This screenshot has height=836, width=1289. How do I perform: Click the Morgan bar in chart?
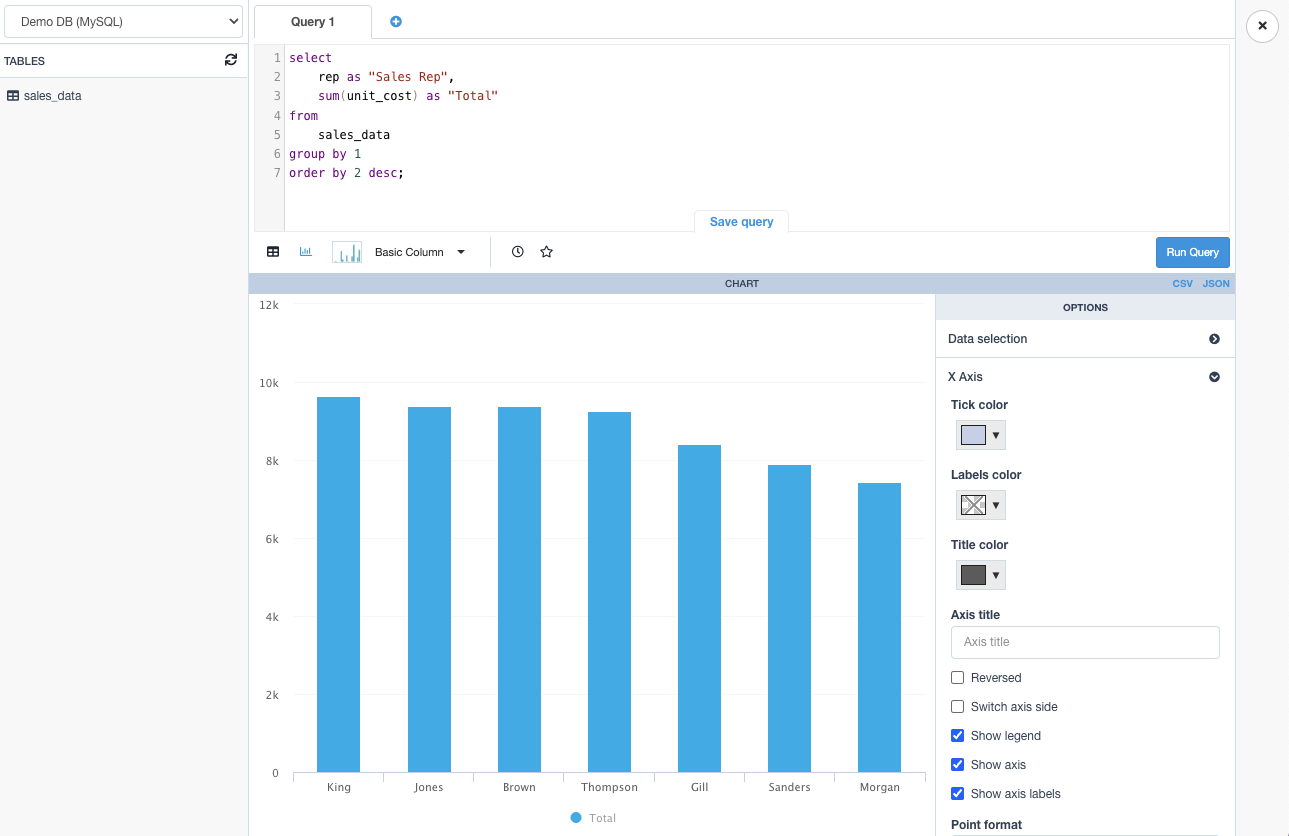pyautogui.click(x=879, y=628)
